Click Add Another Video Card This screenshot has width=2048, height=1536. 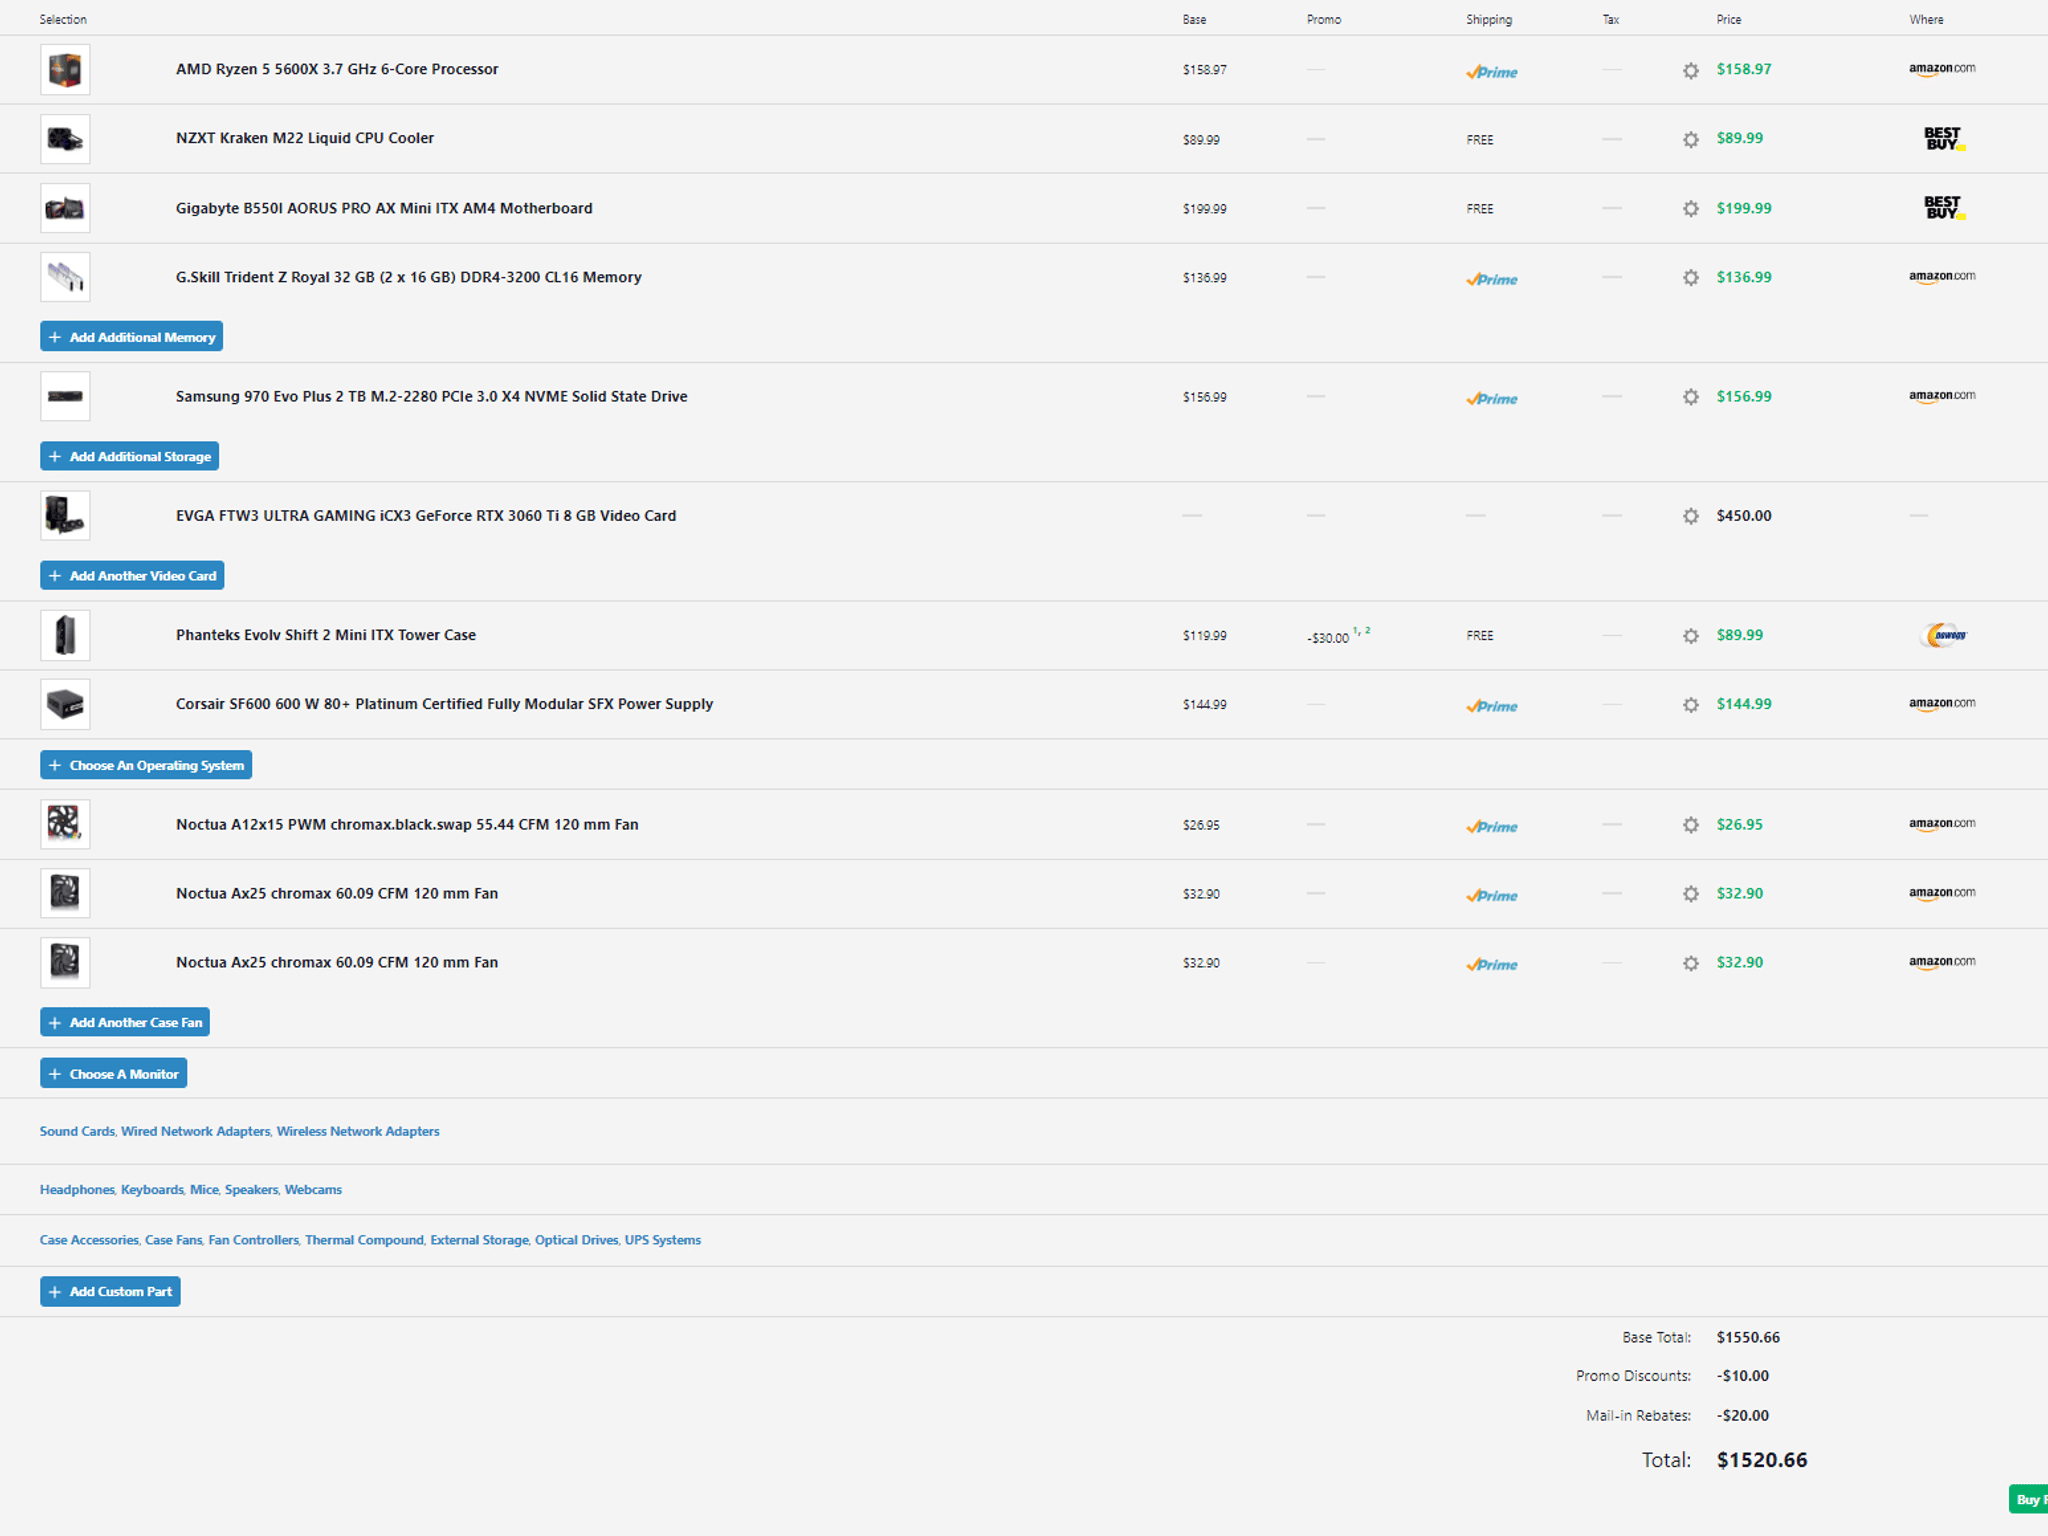tap(132, 575)
